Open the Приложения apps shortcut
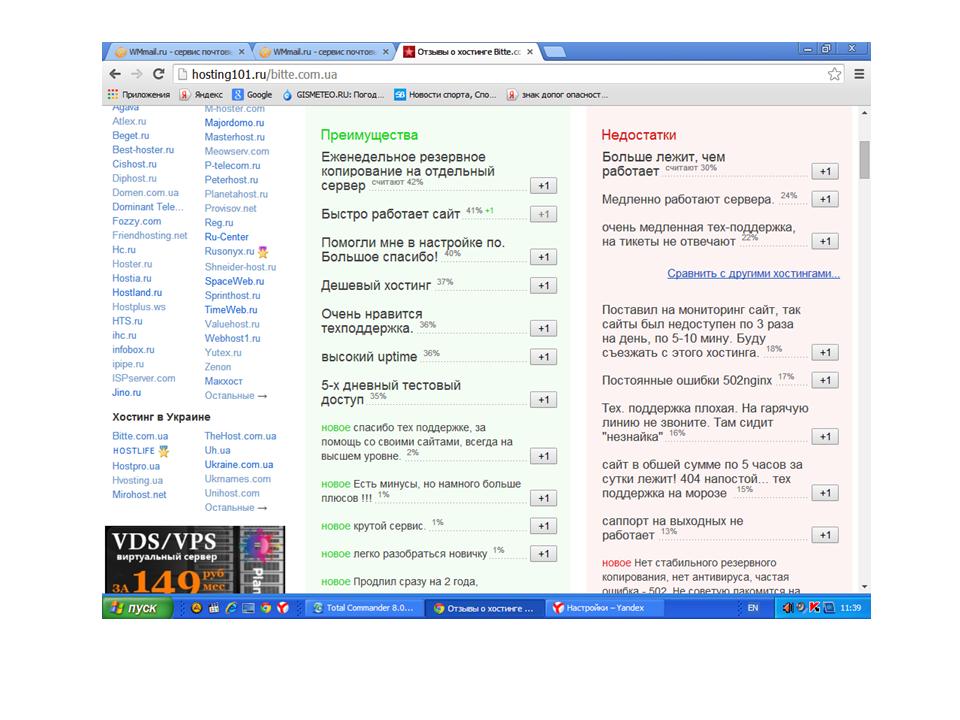960x720 pixels. 138,94
